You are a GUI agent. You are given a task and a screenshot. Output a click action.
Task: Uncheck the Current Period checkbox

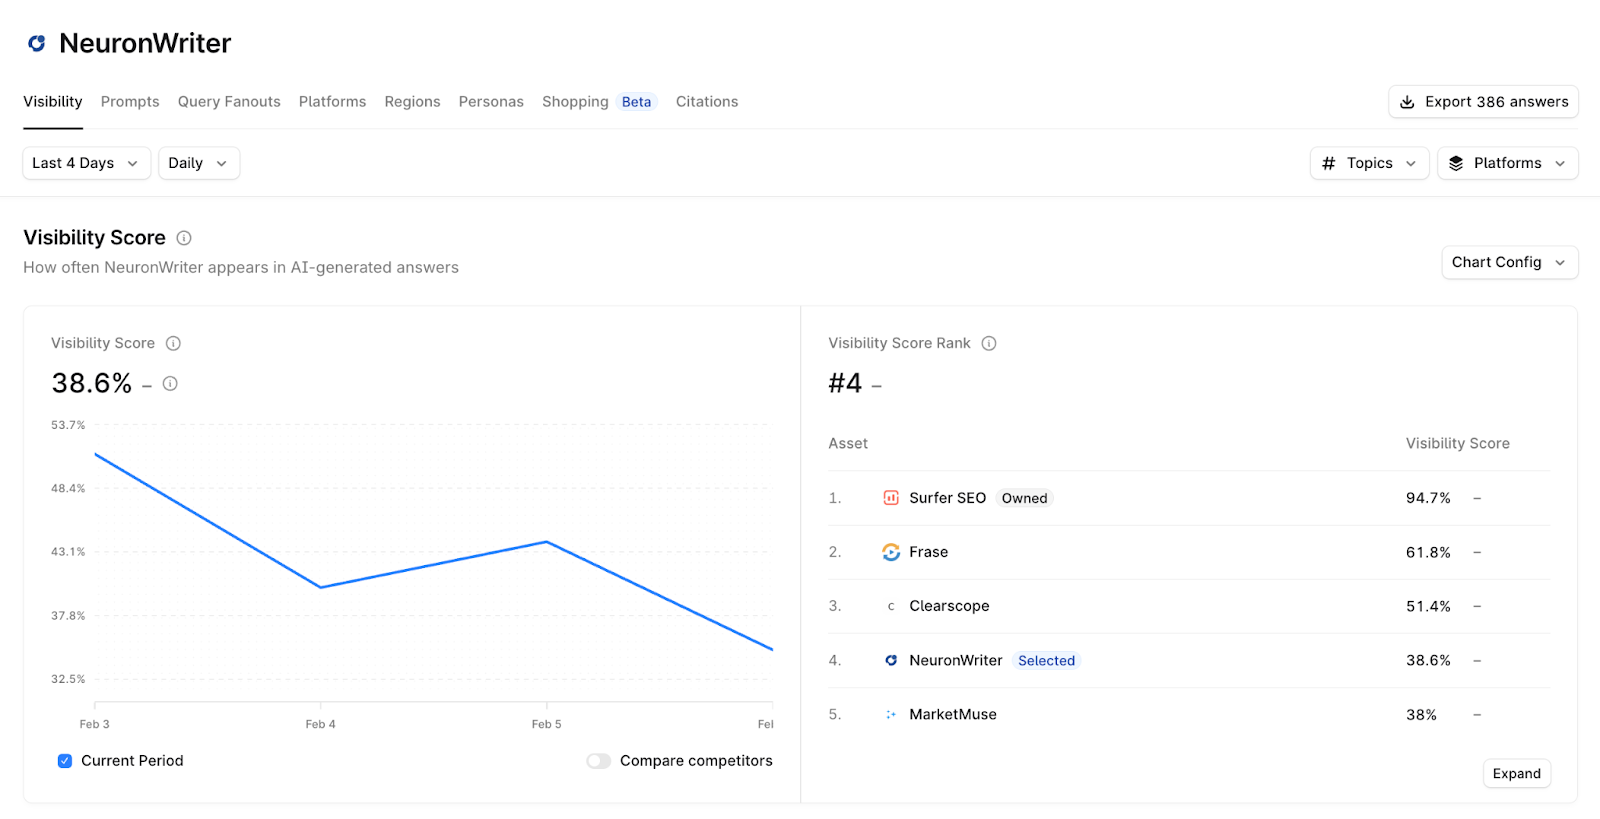[x=65, y=761]
